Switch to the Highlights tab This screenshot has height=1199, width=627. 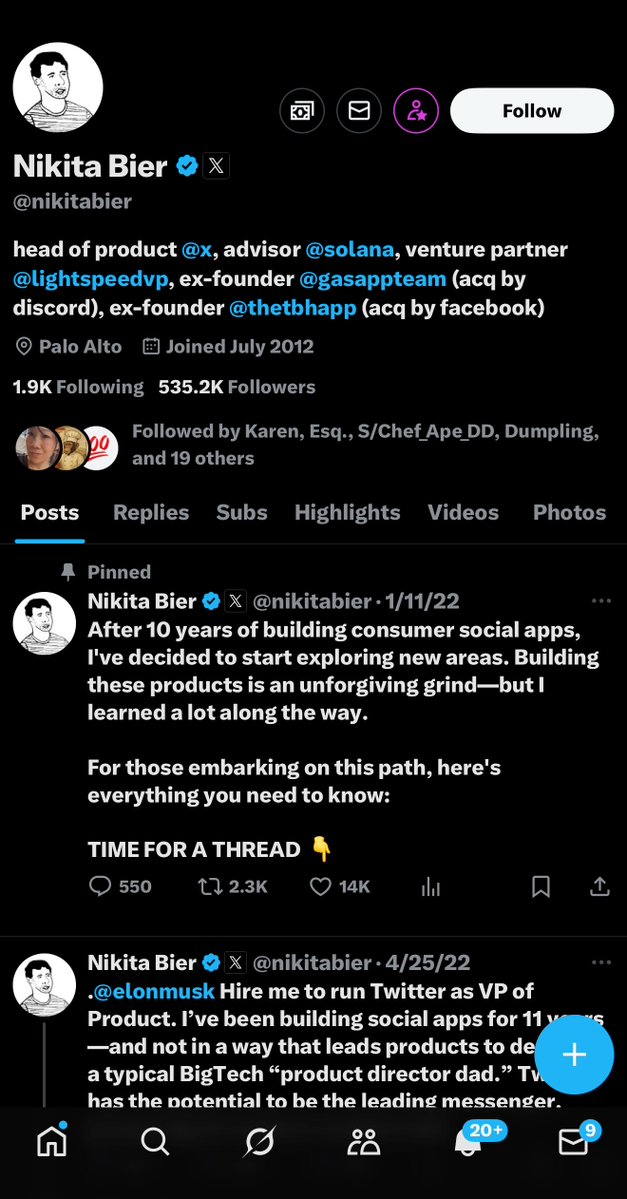347,512
